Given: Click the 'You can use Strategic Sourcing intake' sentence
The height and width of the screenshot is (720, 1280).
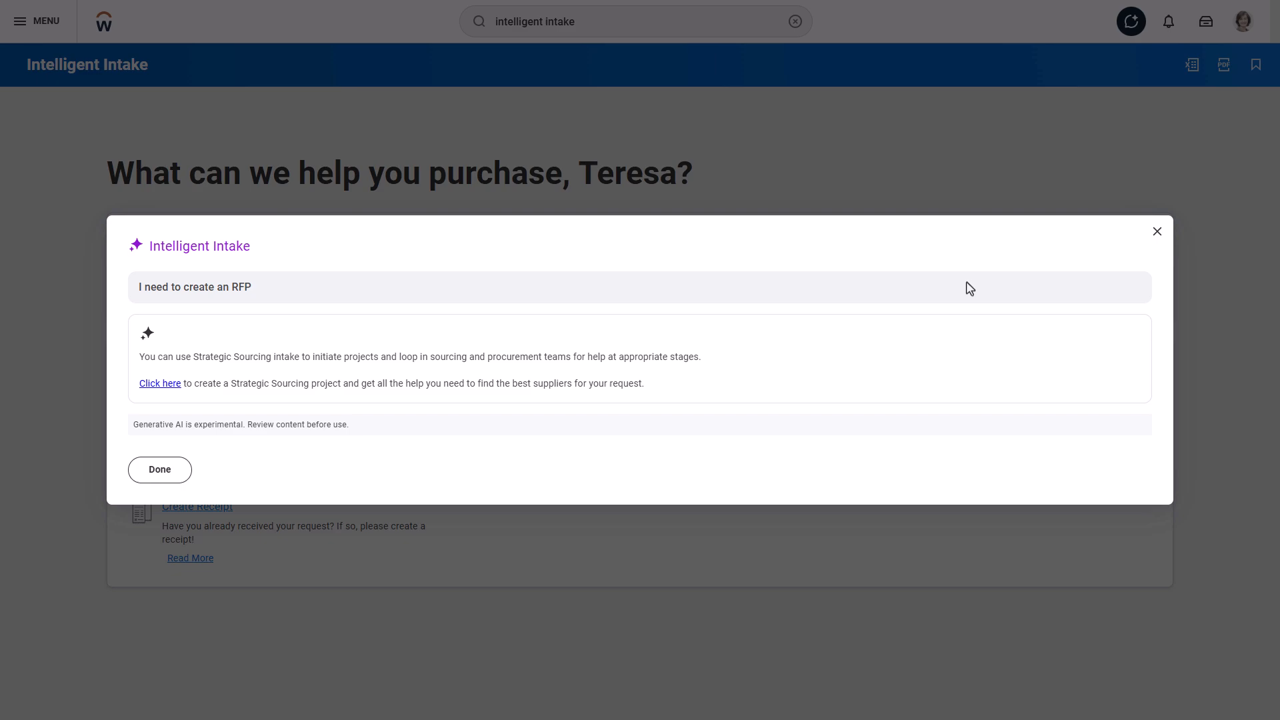Looking at the screenshot, I should (x=420, y=356).
